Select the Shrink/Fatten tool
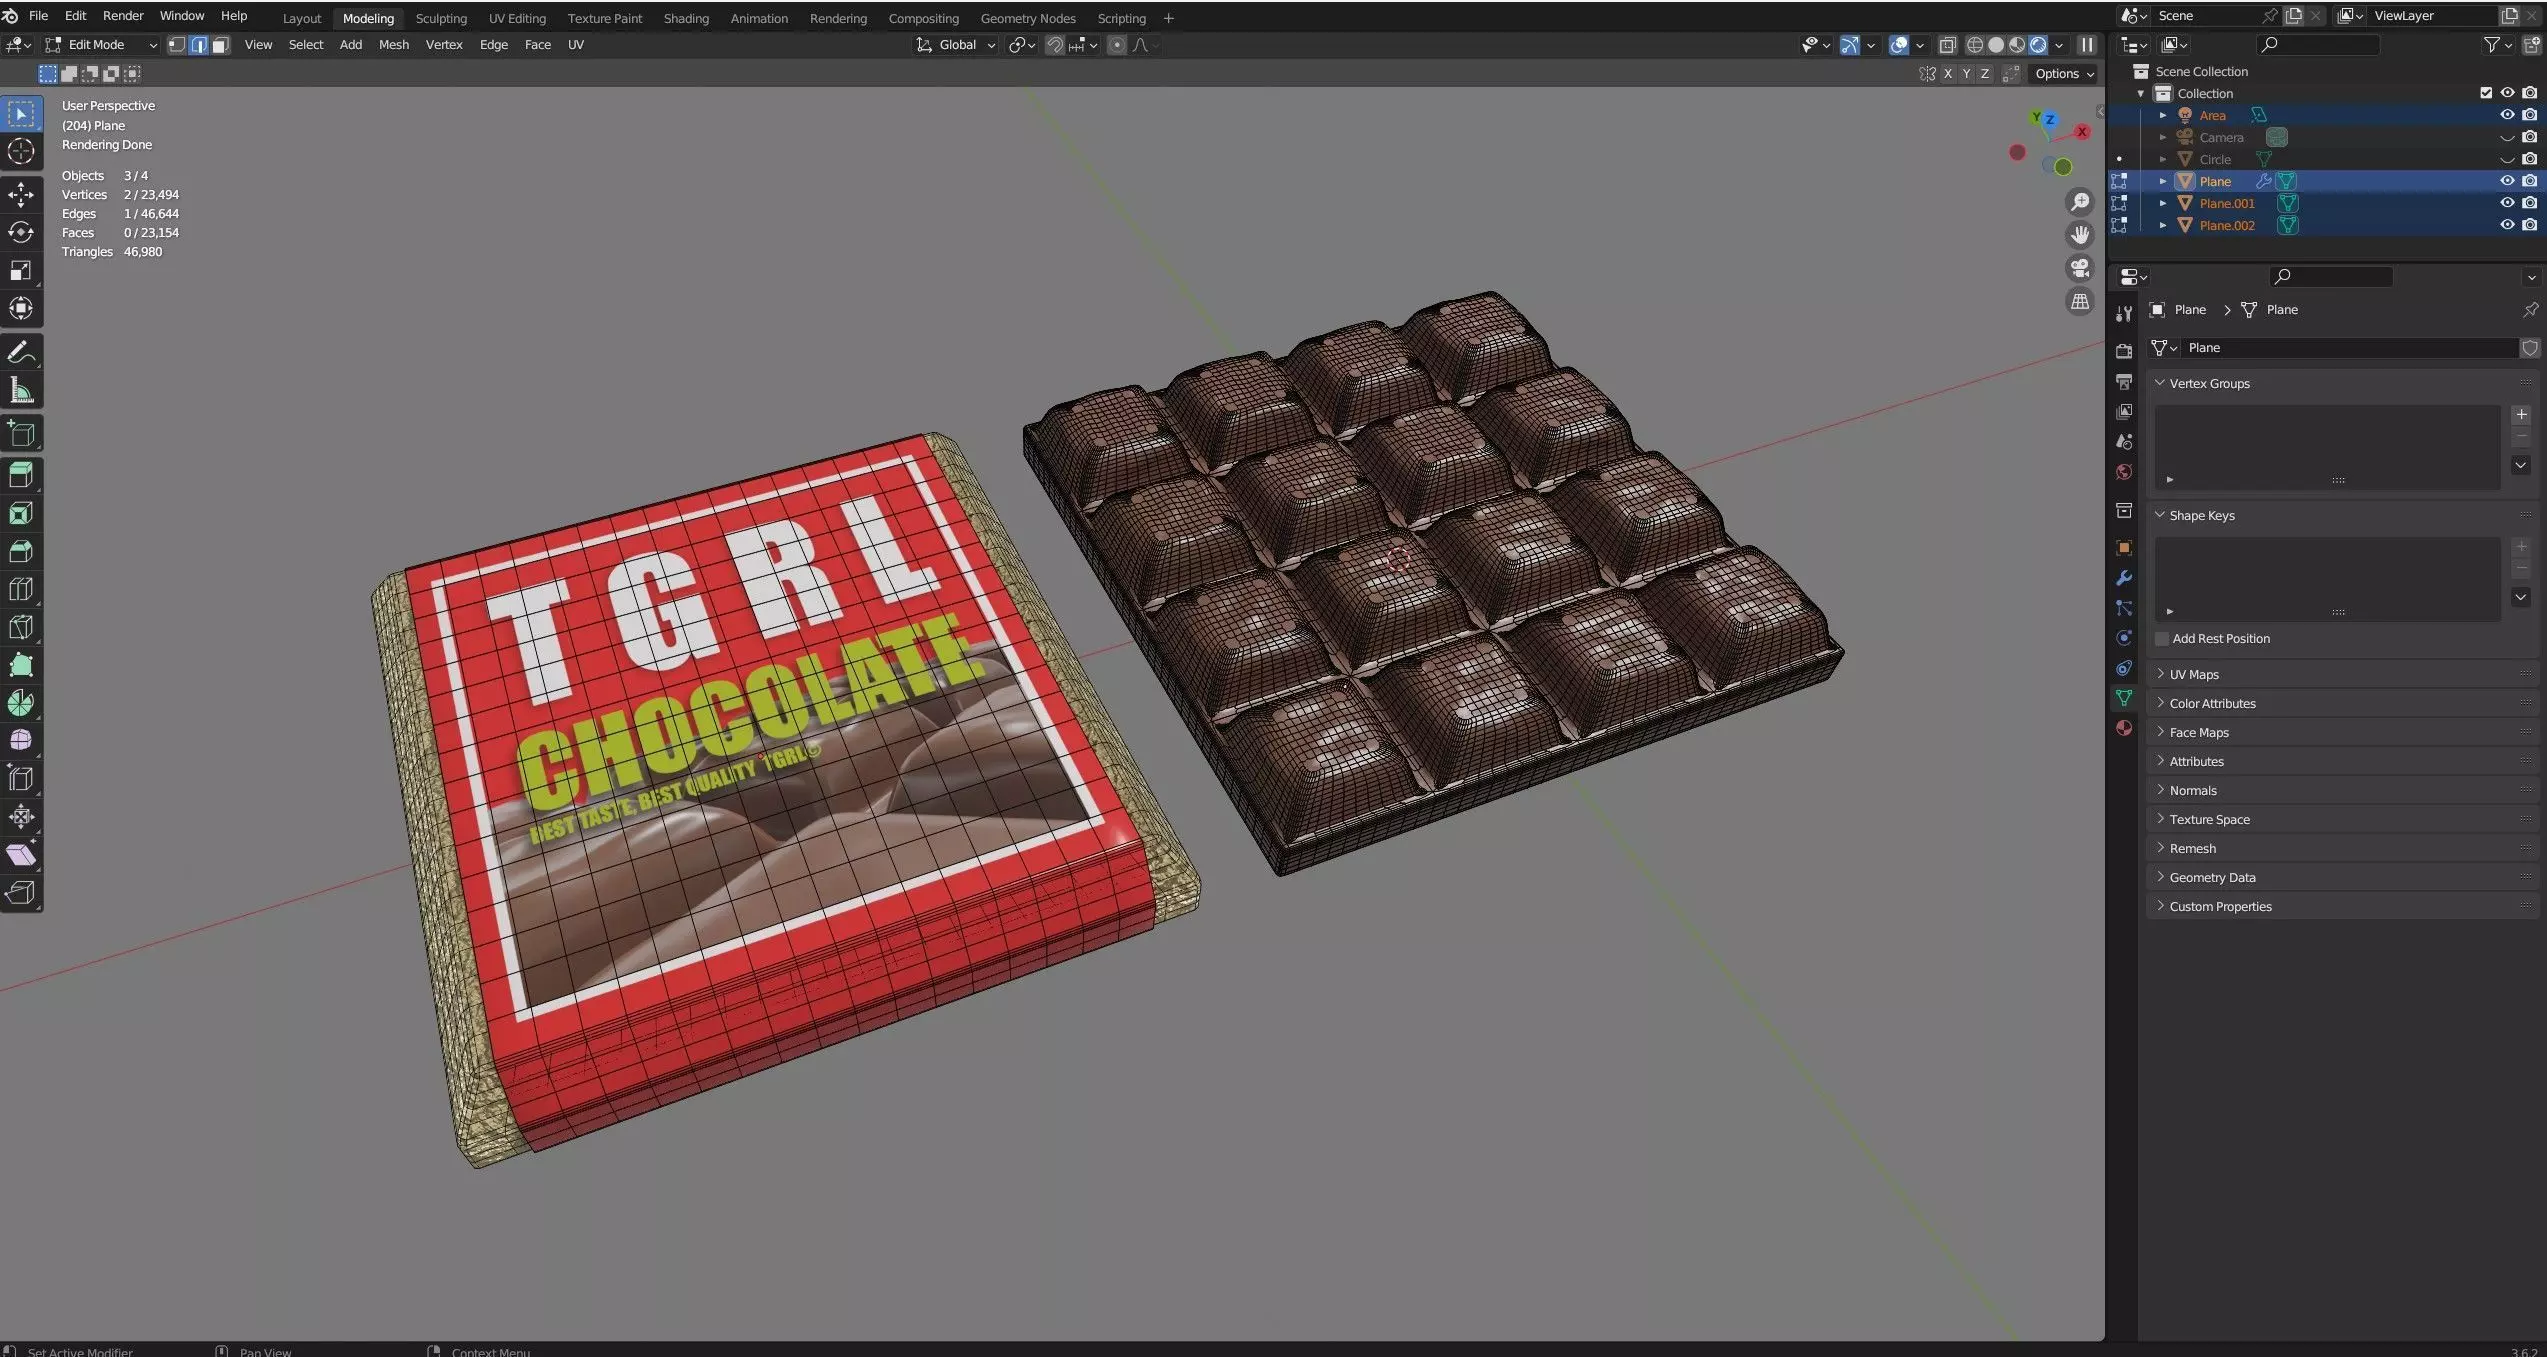This screenshot has height=1357, width=2547. 21,817
